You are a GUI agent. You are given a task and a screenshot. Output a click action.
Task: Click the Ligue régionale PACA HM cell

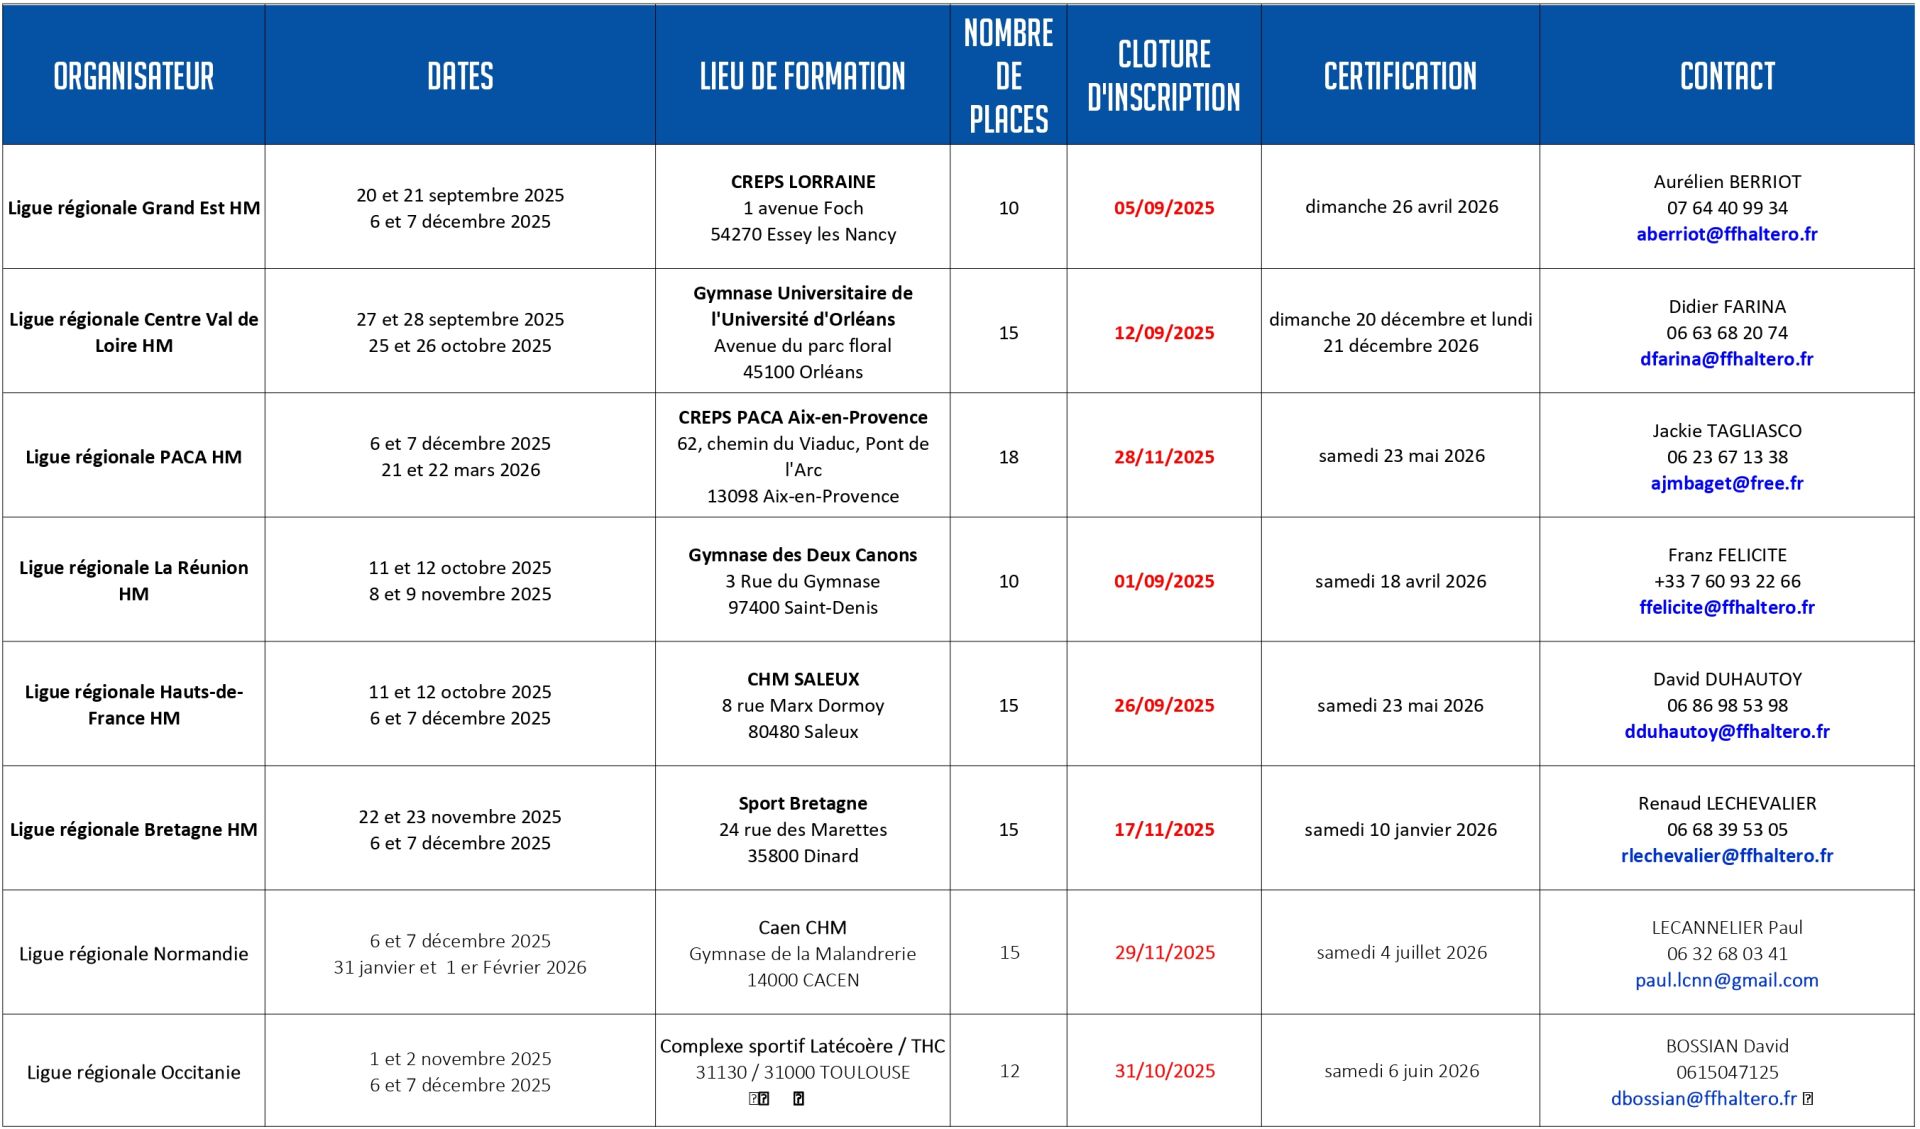tap(134, 457)
